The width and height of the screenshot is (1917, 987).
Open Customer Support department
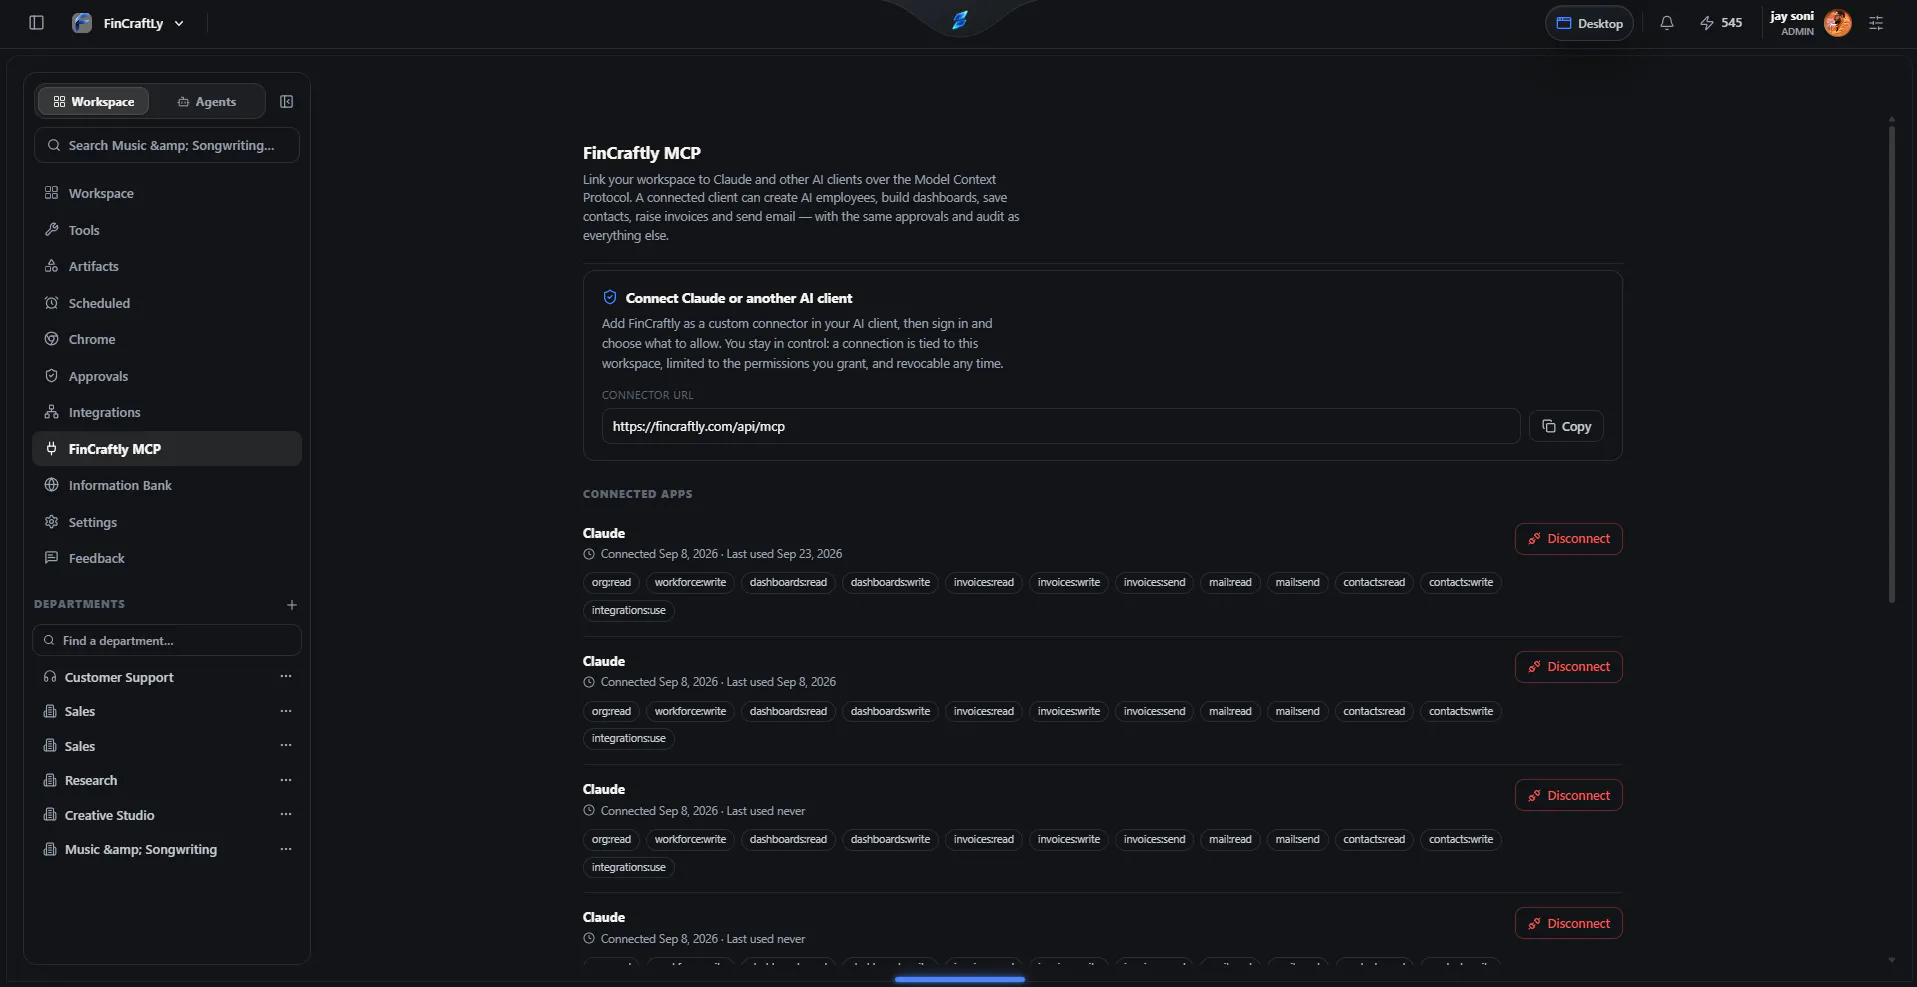119,677
